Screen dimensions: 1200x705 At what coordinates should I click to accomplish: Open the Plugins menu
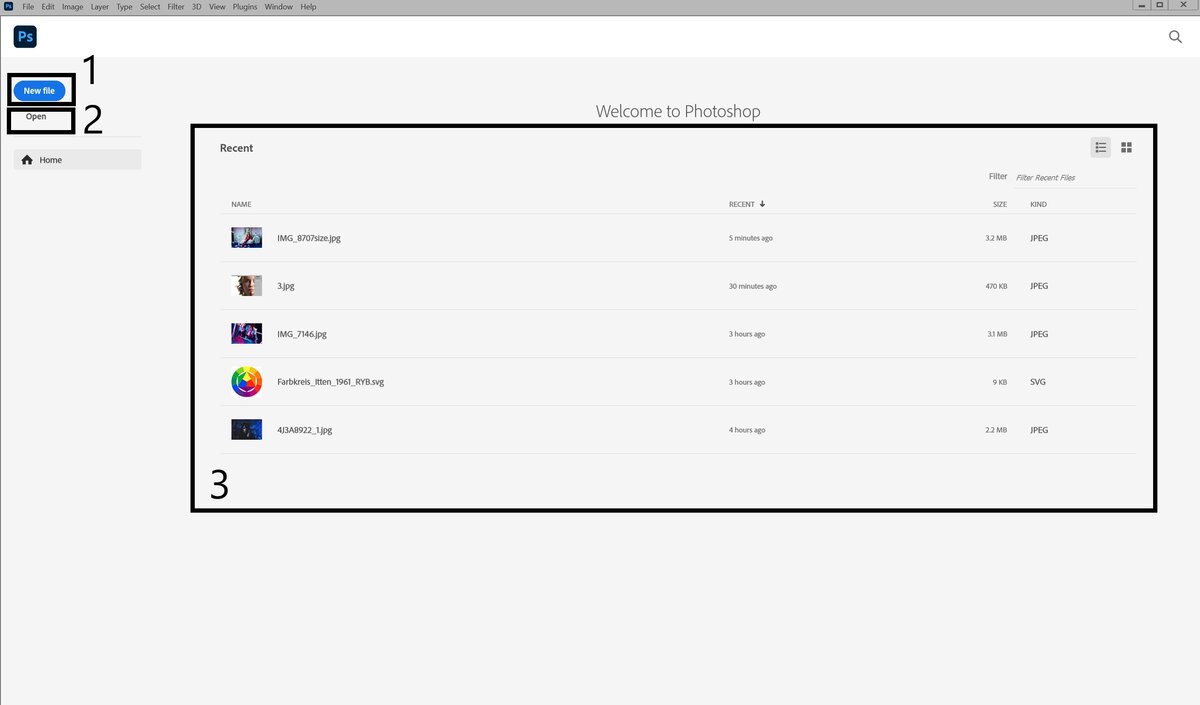pos(245,7)
